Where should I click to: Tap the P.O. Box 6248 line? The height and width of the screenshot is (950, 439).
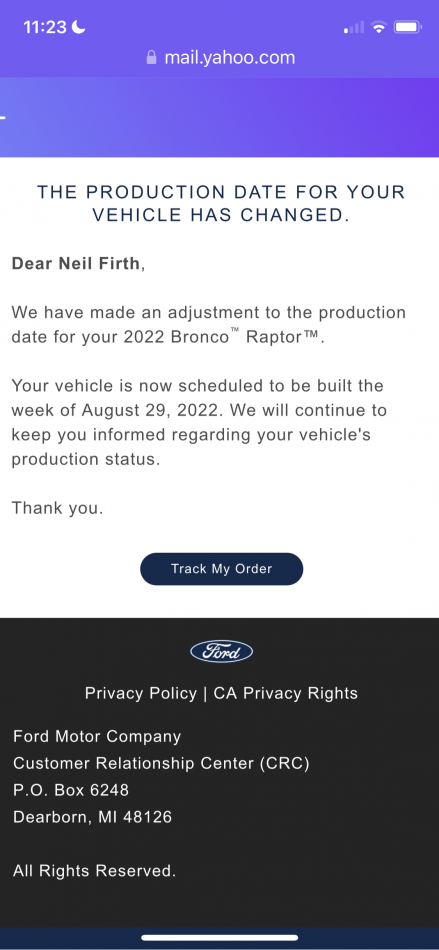point(71,790)
